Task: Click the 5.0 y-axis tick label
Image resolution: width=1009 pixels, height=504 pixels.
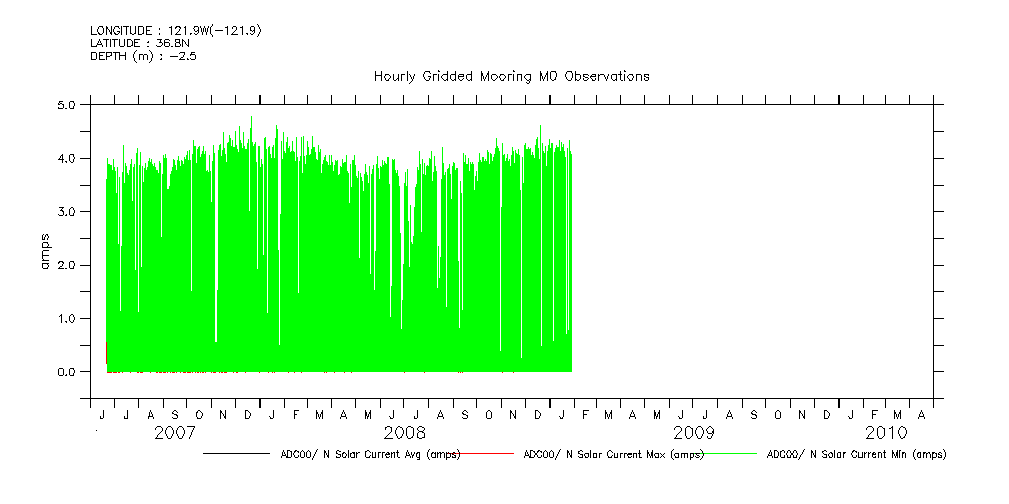Action: pos(67,105)
